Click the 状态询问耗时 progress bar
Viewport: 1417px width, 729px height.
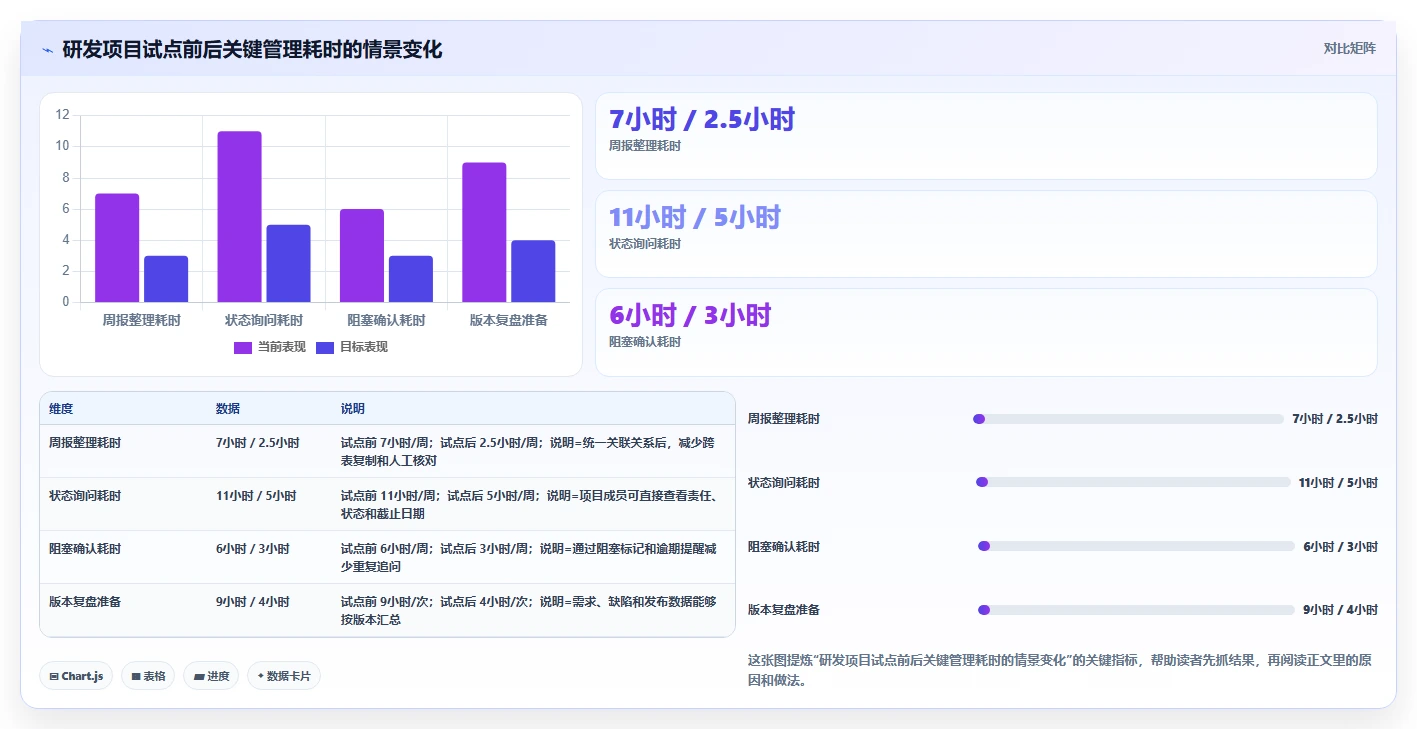point(1133,482)
